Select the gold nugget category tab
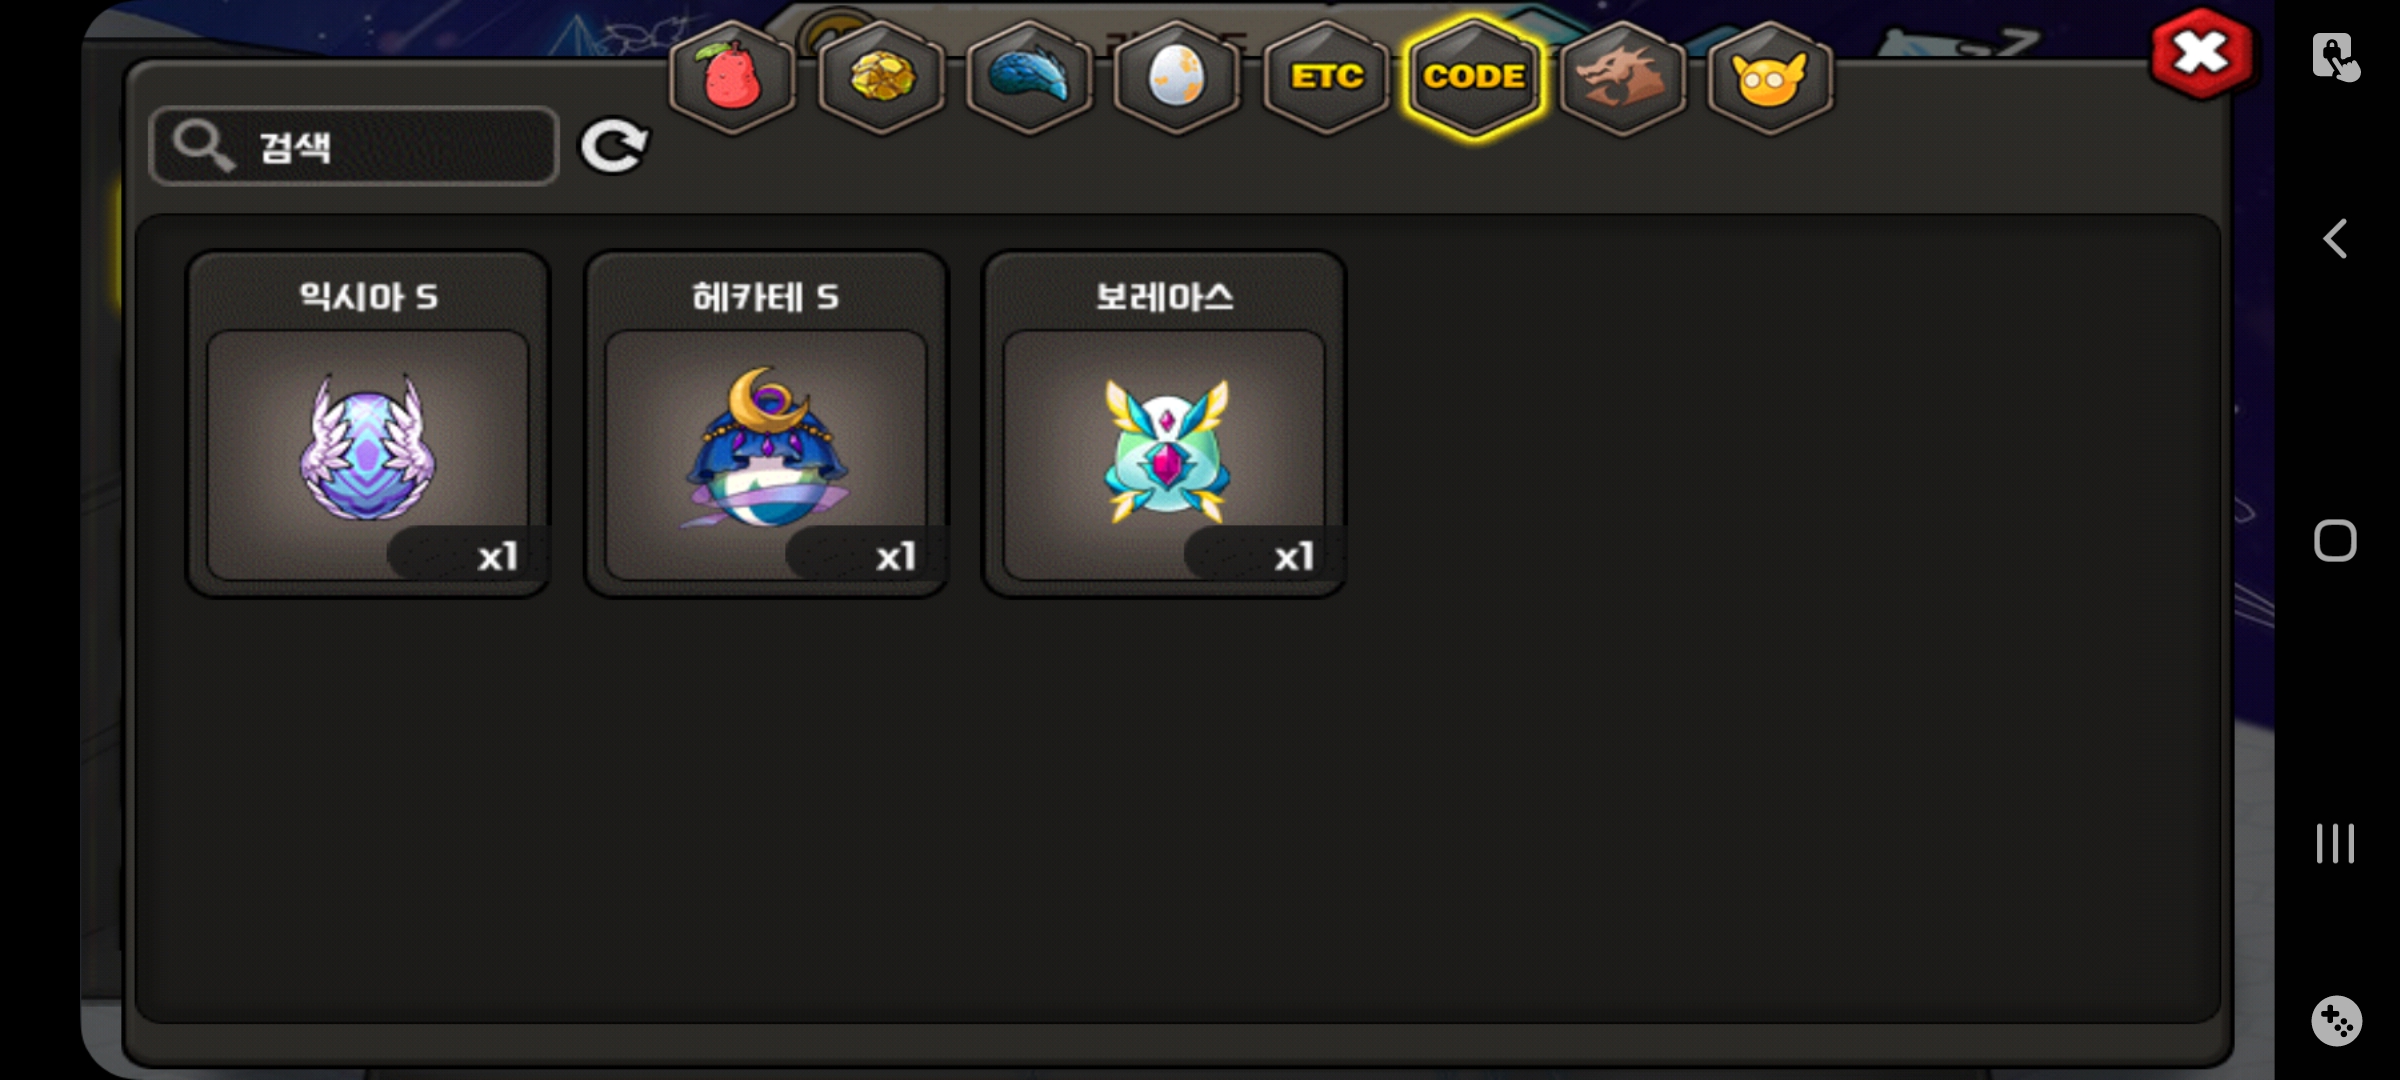The image size is (2400, 1080). pos(881,78)
